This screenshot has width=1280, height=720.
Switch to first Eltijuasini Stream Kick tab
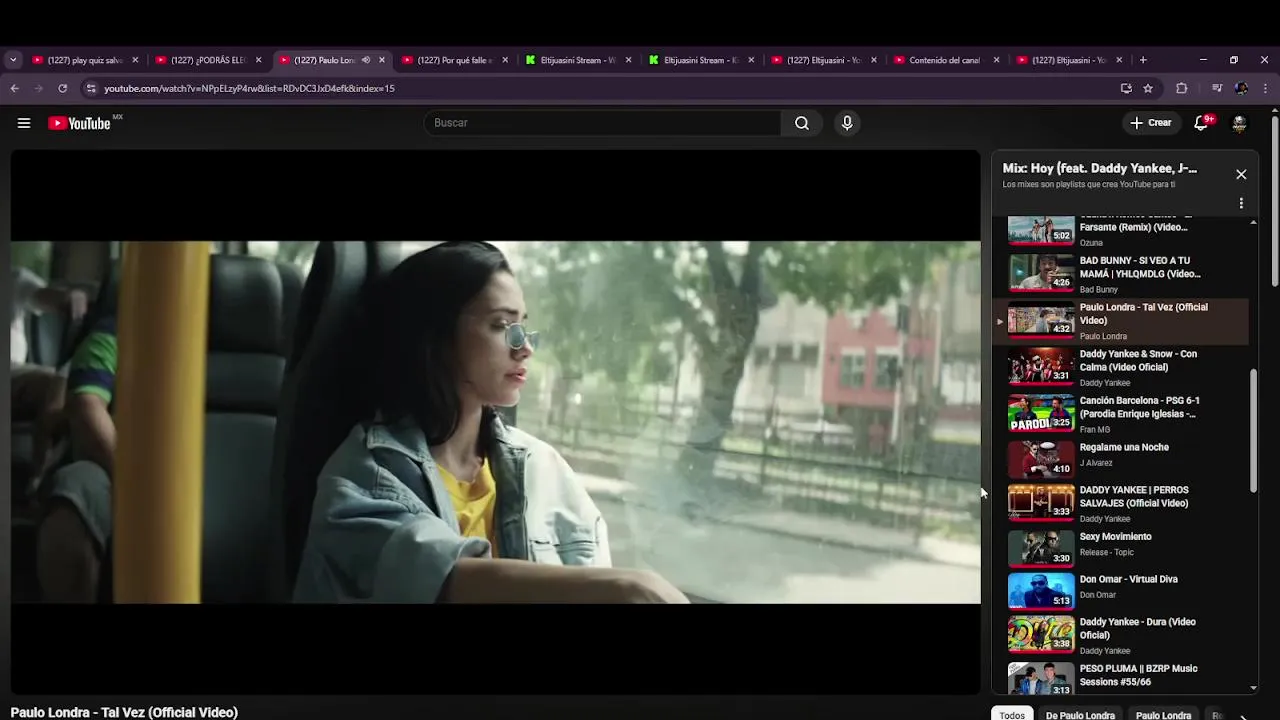(x=578, y=60)
